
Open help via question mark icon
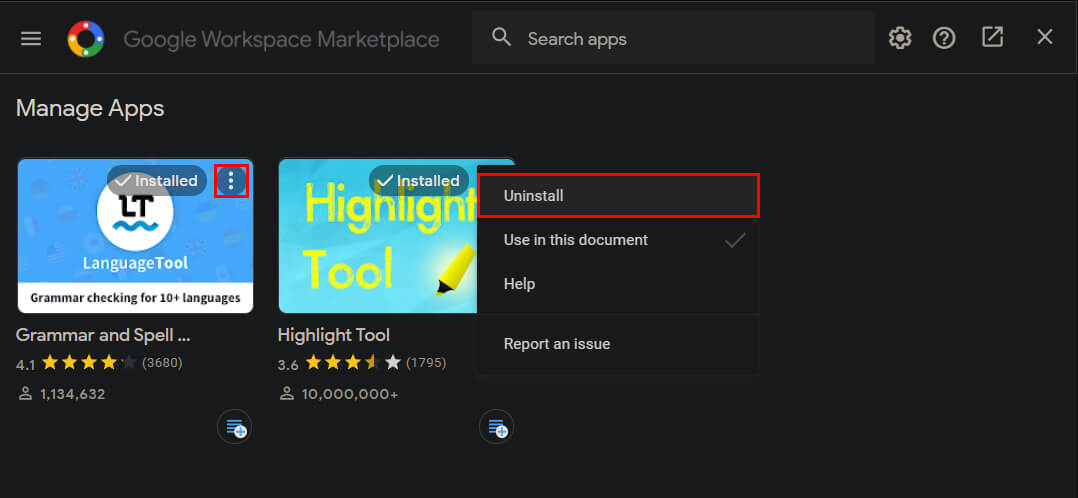point(944,38)
